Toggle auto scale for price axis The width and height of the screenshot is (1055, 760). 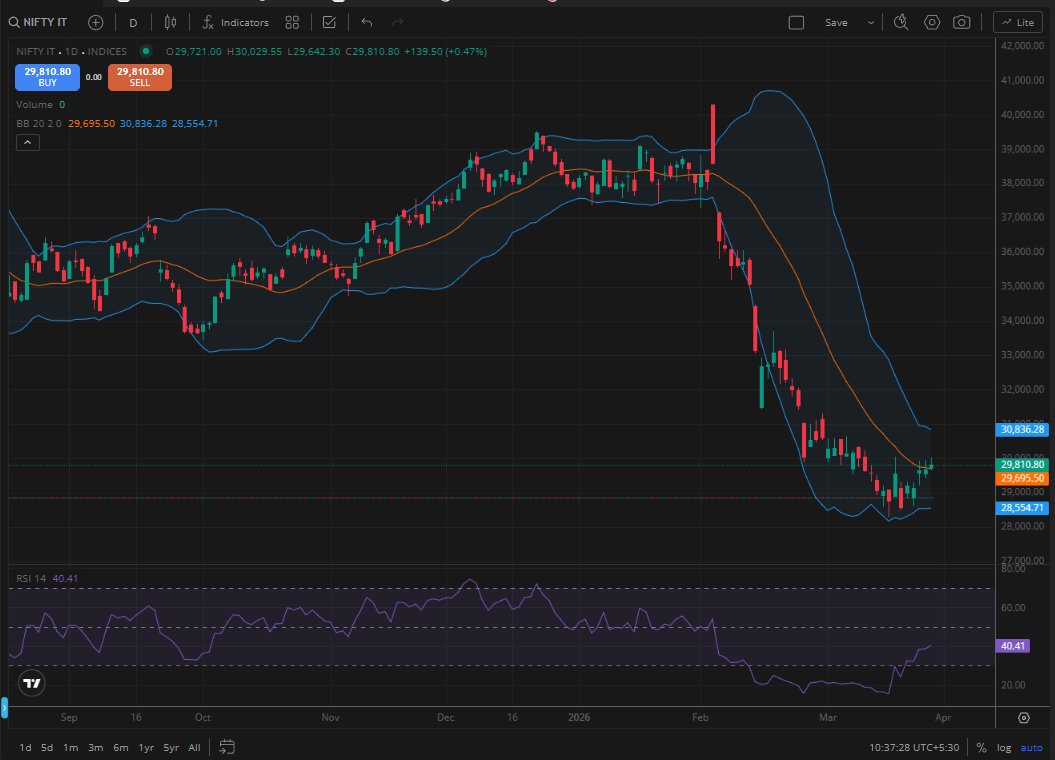(1030, 747)
